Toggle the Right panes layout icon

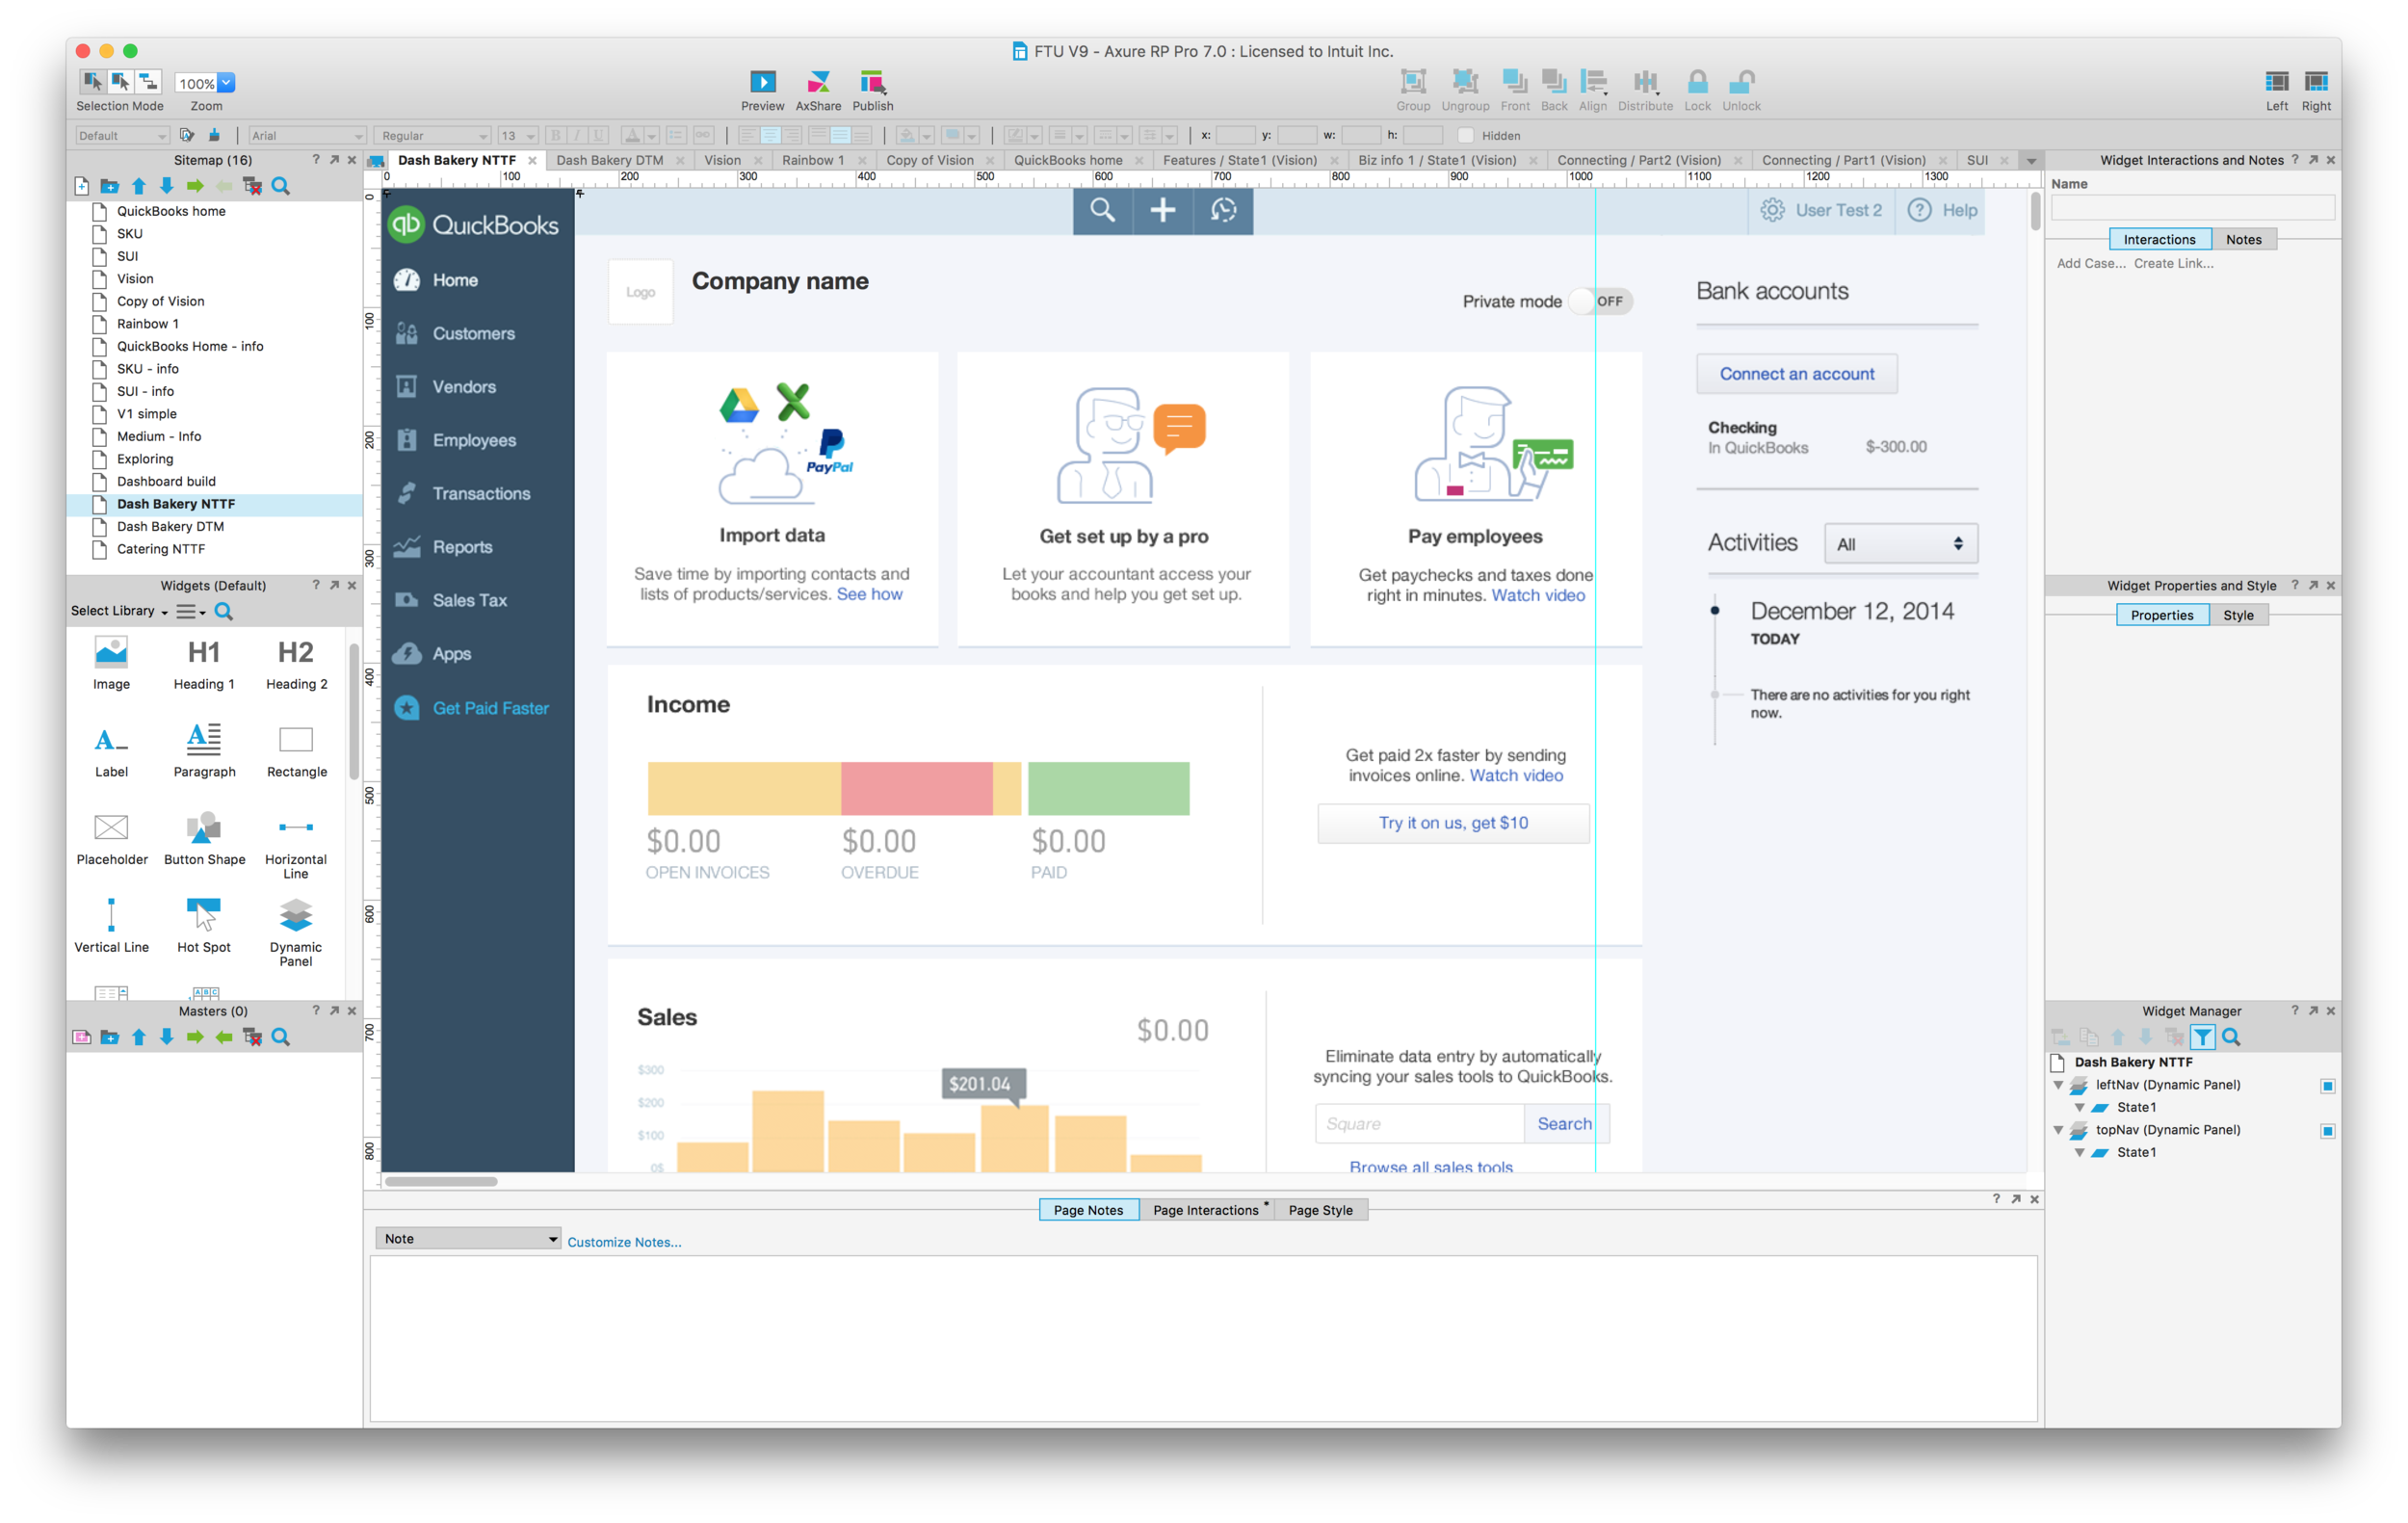pyautogui.click(x=2316, y=81)
